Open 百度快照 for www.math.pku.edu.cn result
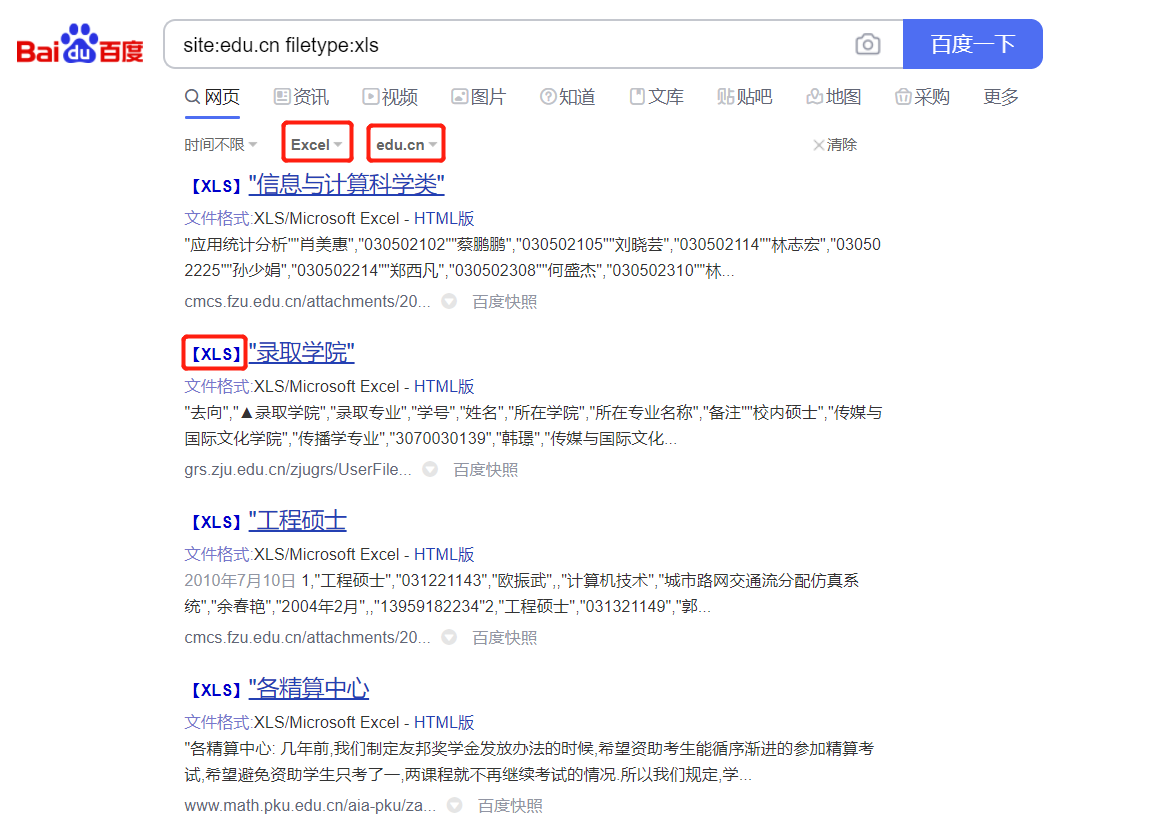This screenshot has width=1160, height=835. (x=510, y=805)
